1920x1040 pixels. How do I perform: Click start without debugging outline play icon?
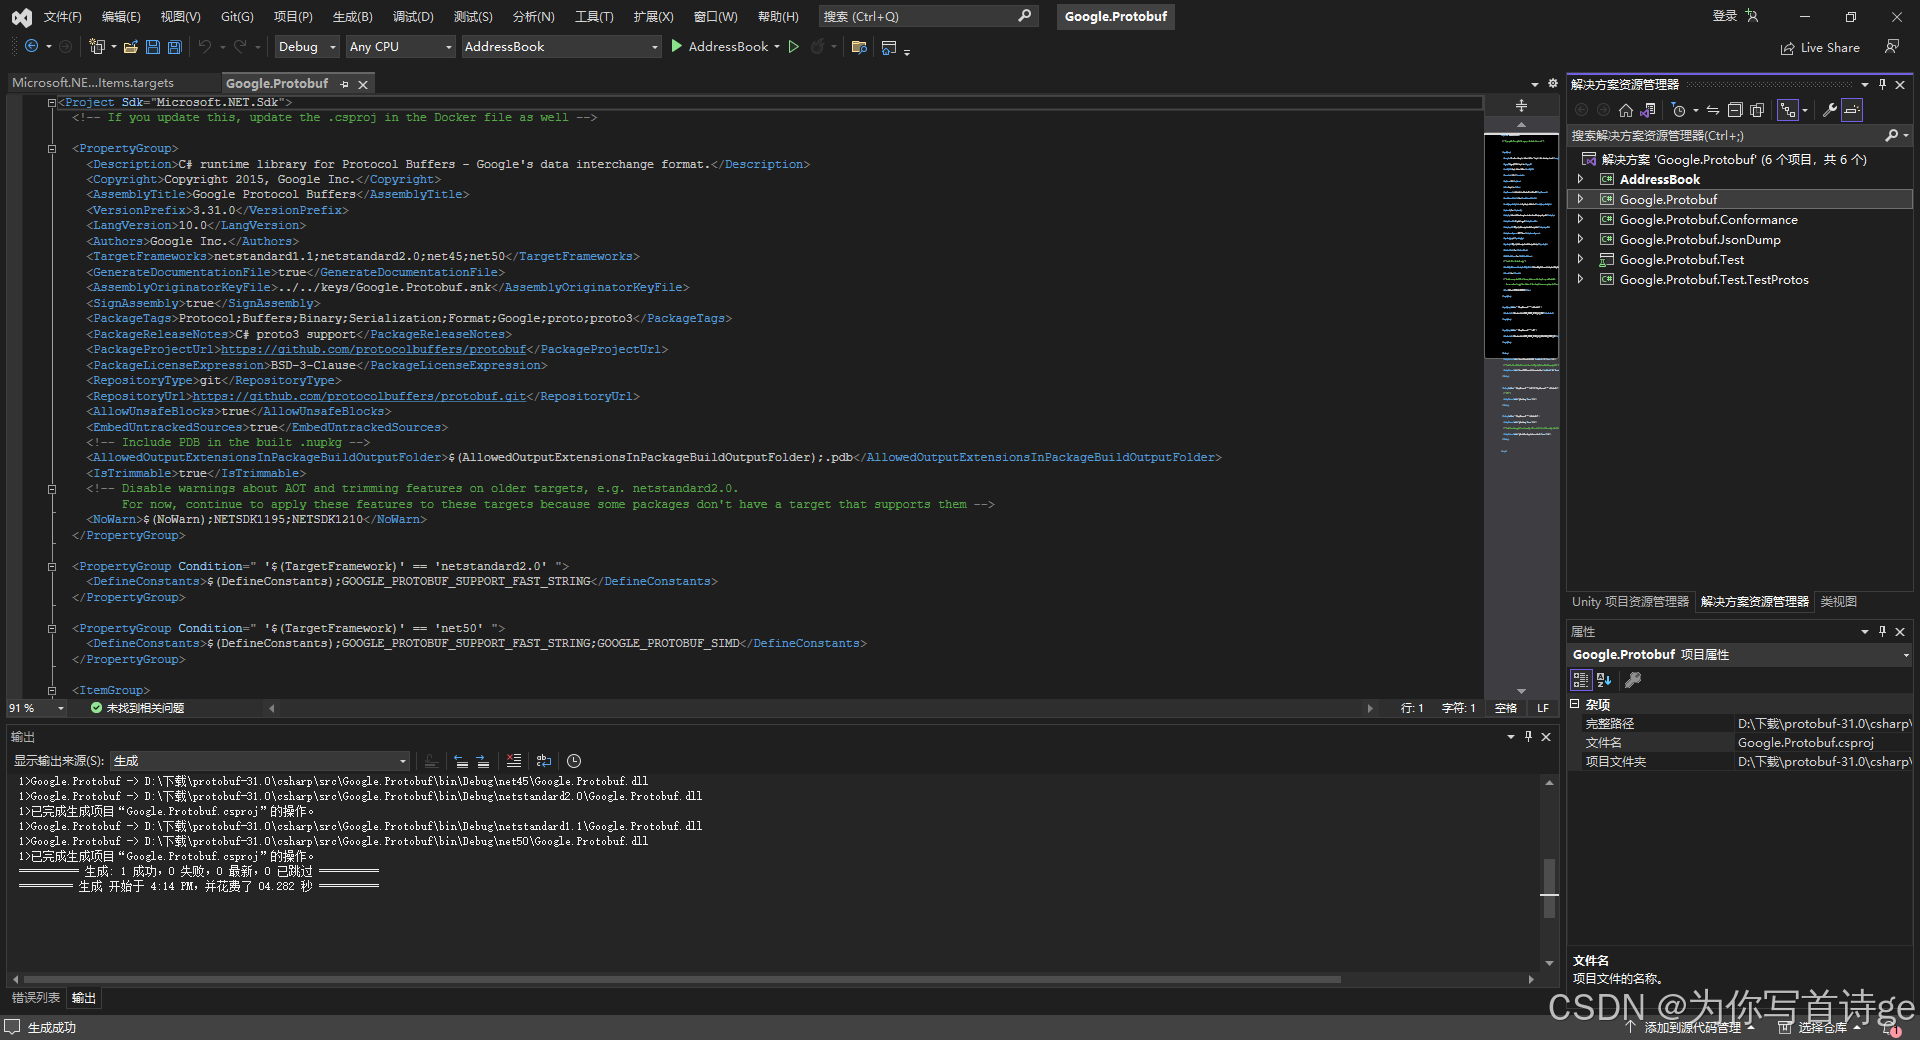(794, 46)
